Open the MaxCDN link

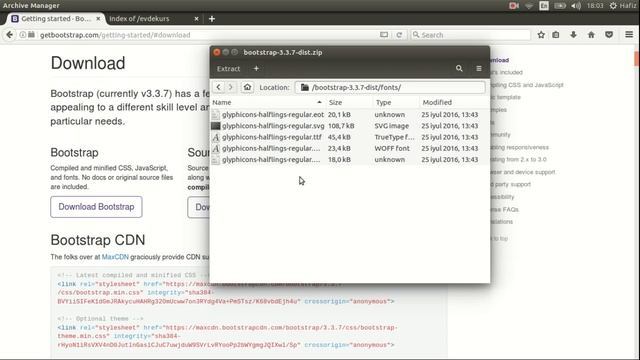115,257
